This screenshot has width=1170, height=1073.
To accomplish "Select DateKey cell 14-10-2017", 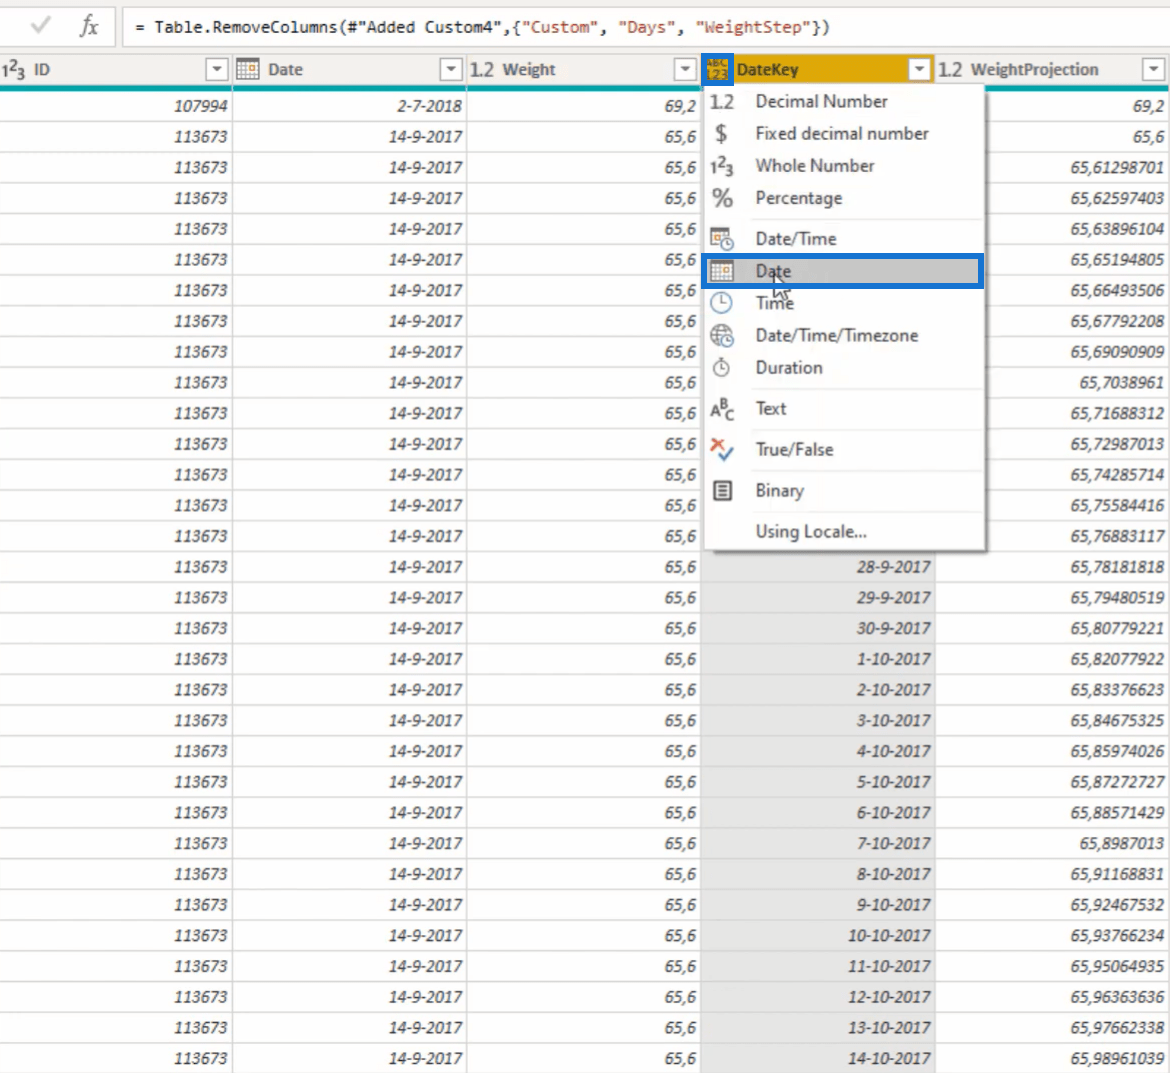I will click(818, 1058).
